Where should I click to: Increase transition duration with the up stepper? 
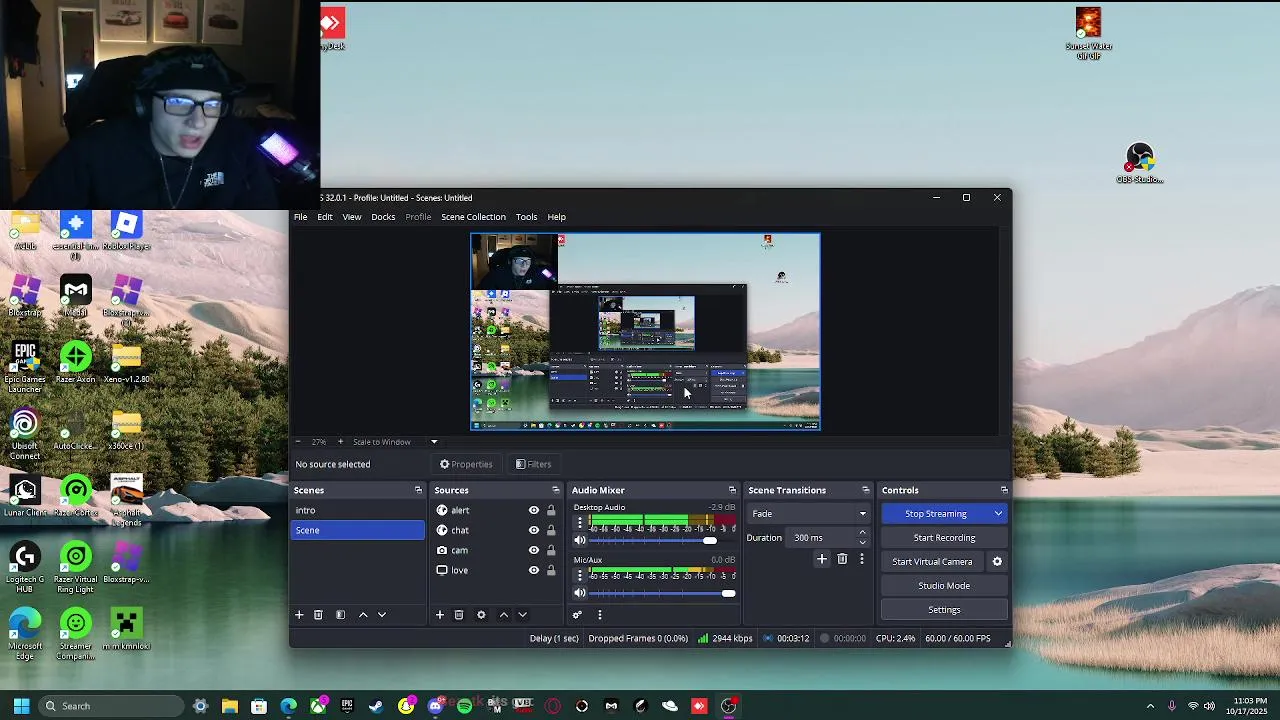pyautogui.click(x=862, y=533)
